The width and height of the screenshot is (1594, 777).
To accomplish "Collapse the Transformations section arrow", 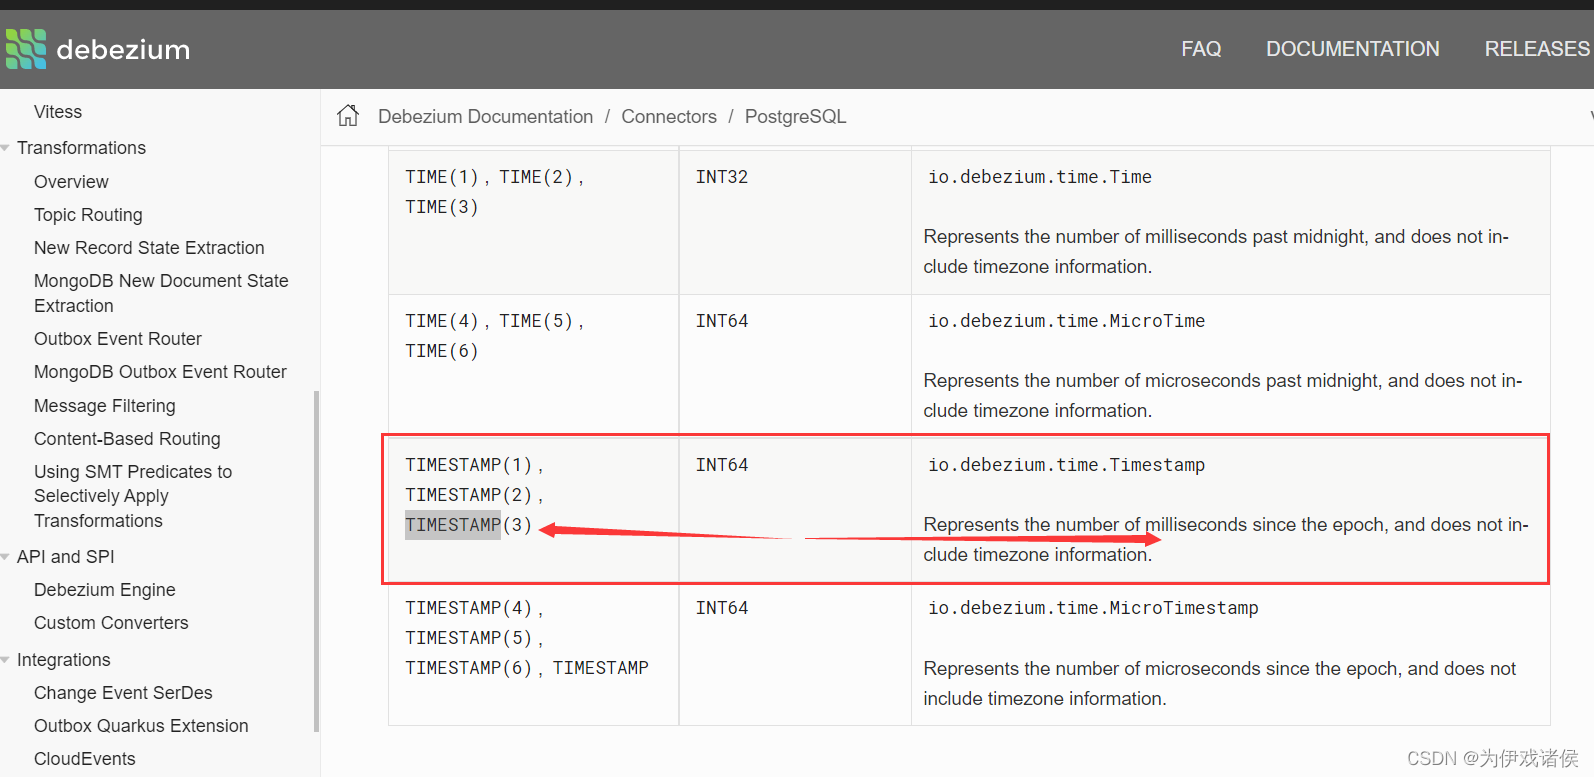I will click(6, 148).
